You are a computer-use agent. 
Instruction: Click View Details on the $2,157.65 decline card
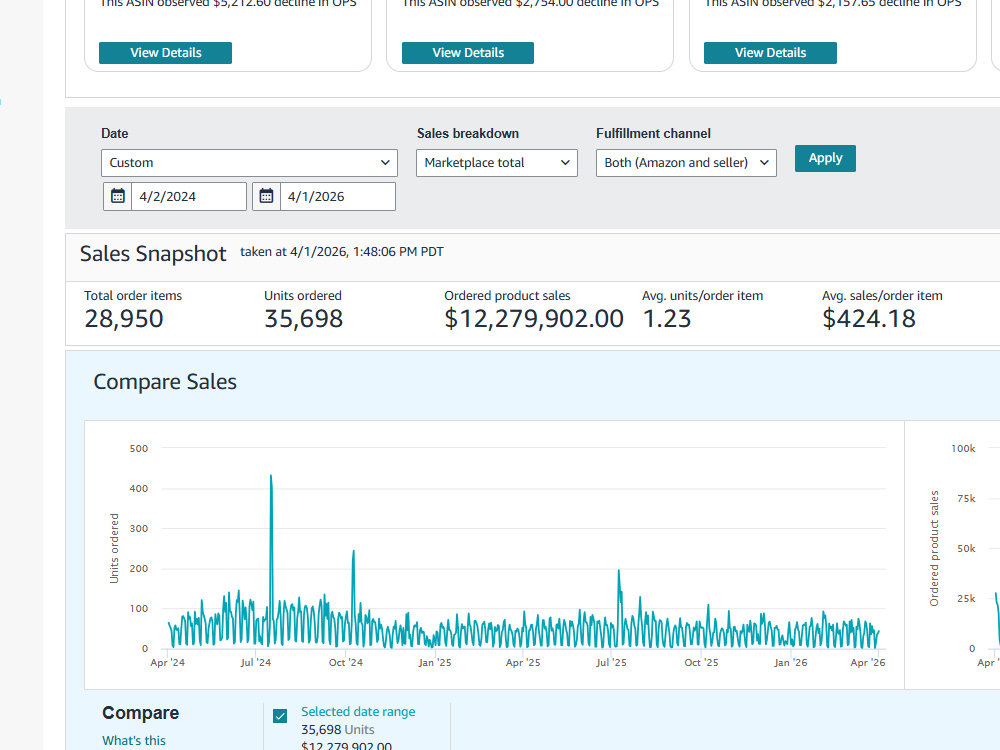(x=770, y=53)
